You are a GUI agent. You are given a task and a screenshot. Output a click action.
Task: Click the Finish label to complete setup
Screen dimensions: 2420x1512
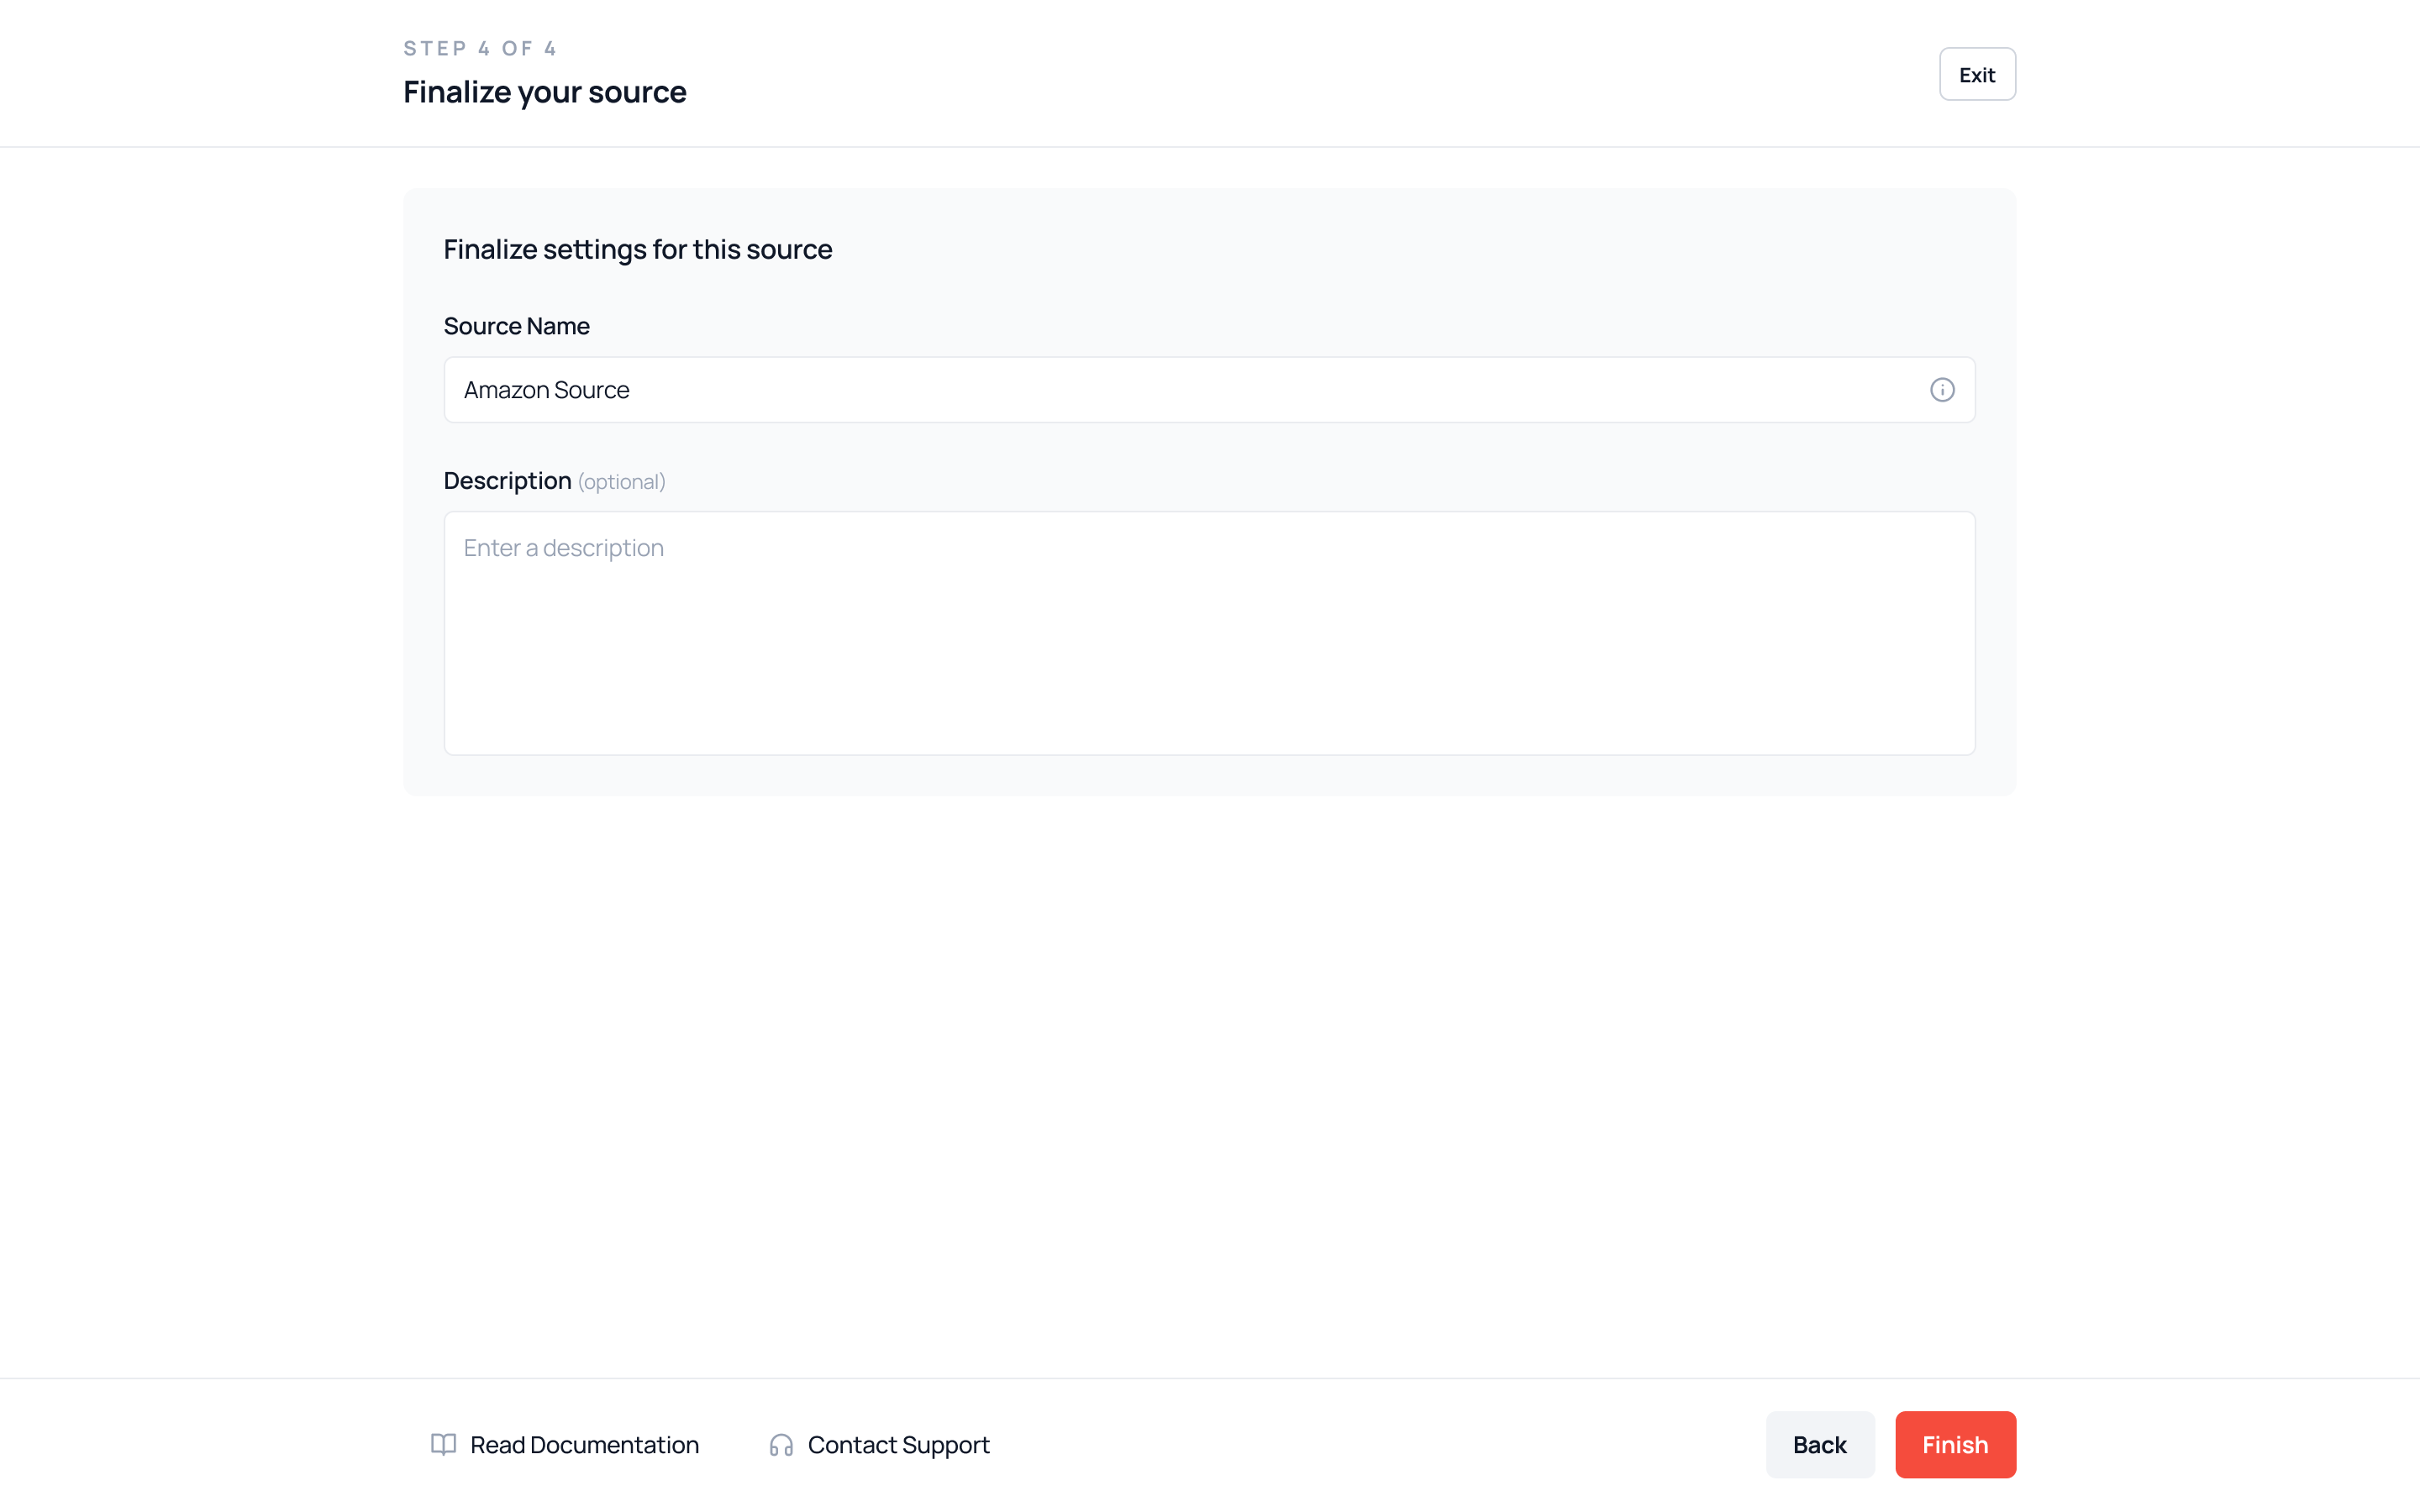pyautogui.click(x=1954, y=1444)
